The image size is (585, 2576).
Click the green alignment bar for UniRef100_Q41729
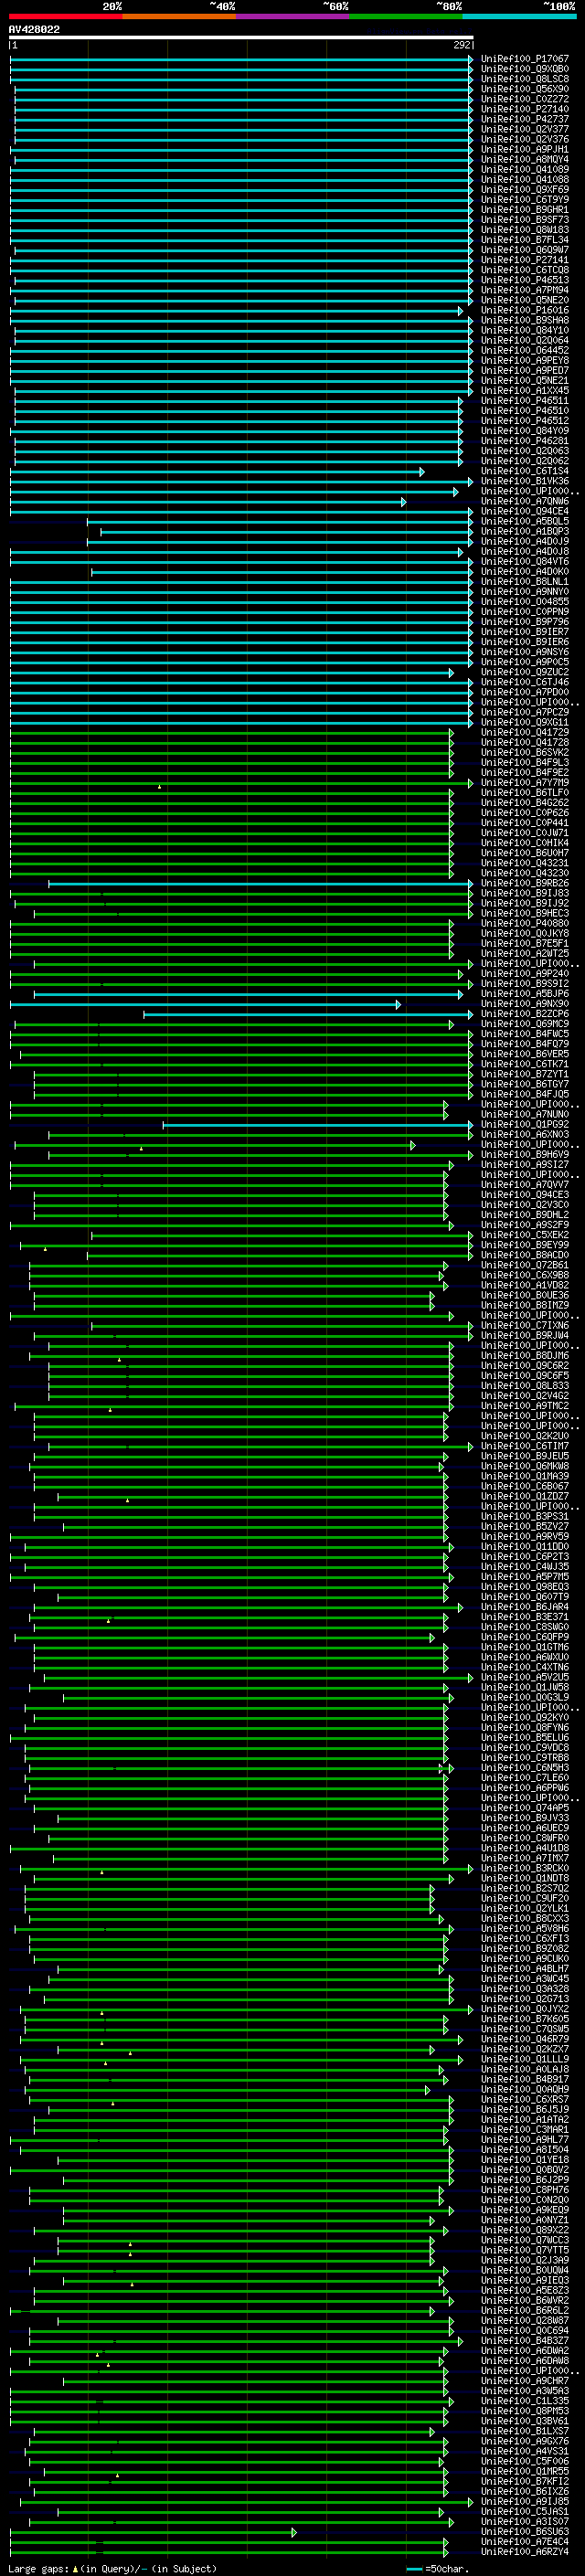(x=232, y=733)
